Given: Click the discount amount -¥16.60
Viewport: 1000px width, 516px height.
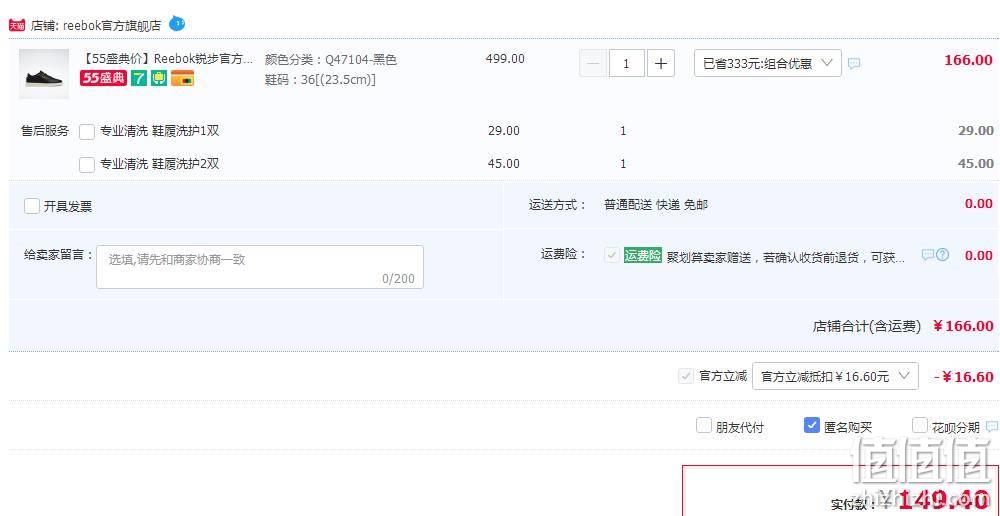Looking at the screenshot, I should point(964,376).
